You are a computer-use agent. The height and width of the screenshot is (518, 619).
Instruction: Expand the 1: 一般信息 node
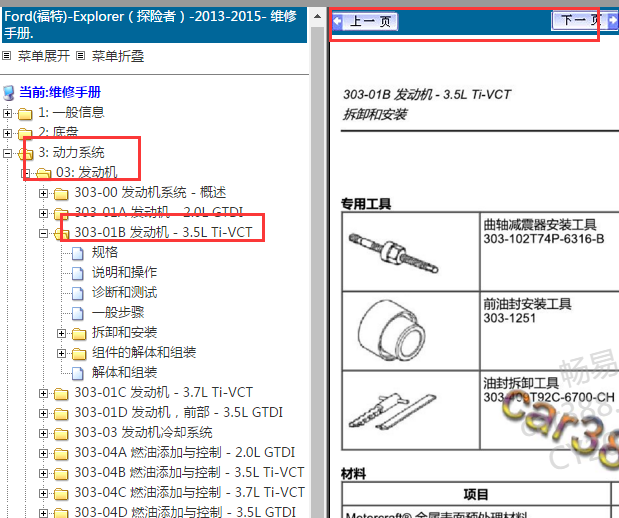pos(7,113)
